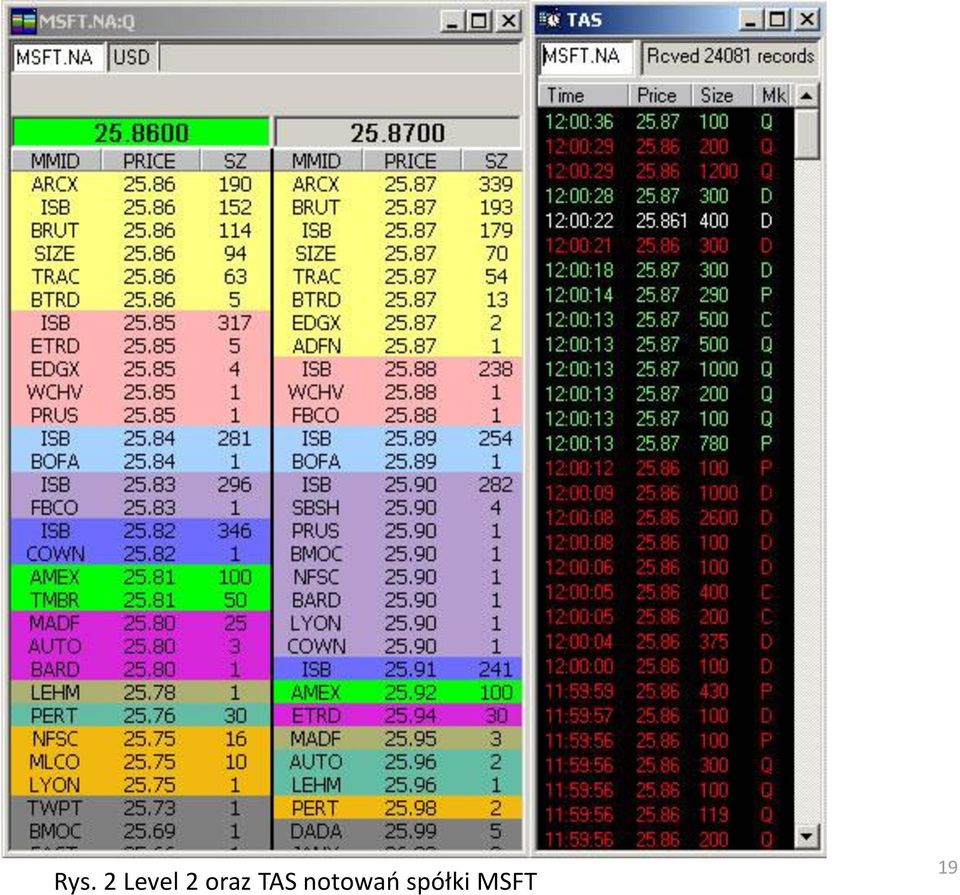960x895 pixels.
Task: Select the 12:00:36 trade in TAS
Action: pos(666,122)
